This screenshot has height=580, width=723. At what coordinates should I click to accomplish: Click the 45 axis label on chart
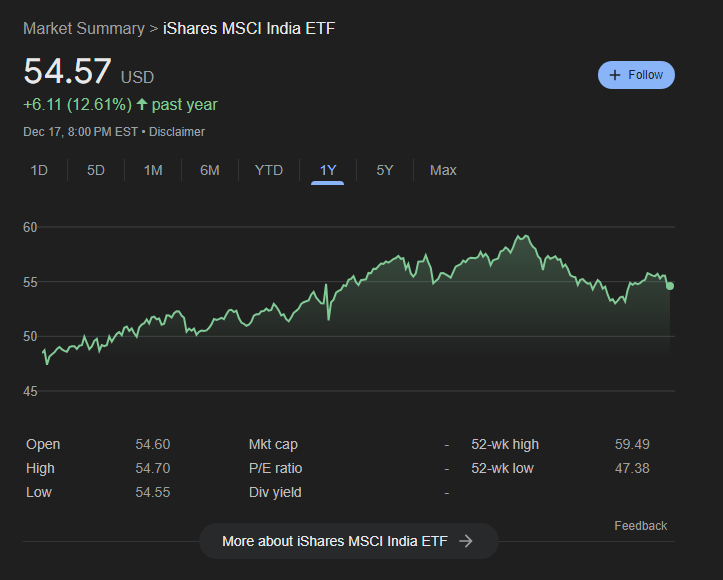[x=30, y=391]
